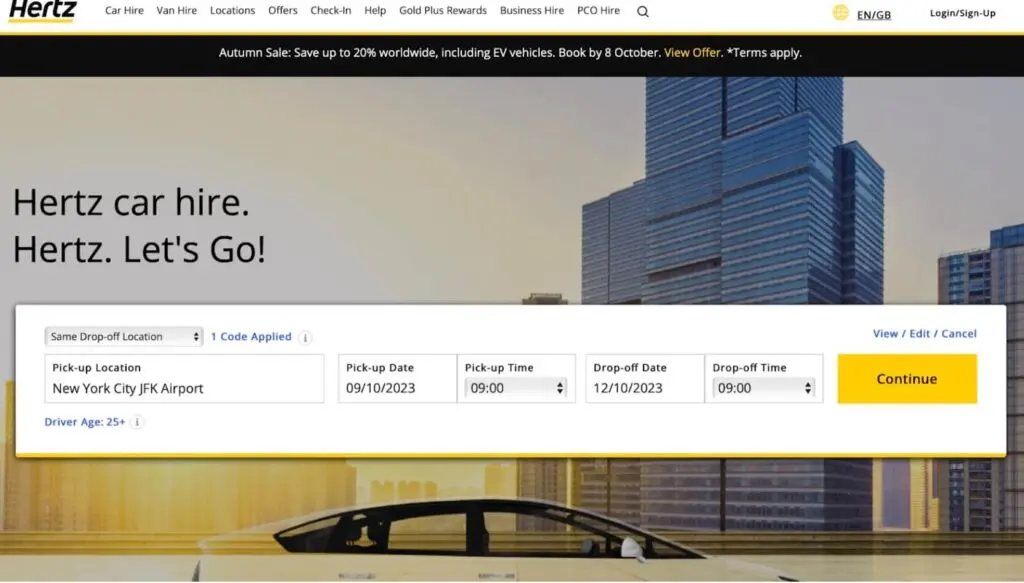
Task: Click the yellow globe language icon
Action: tap(840, 12)
